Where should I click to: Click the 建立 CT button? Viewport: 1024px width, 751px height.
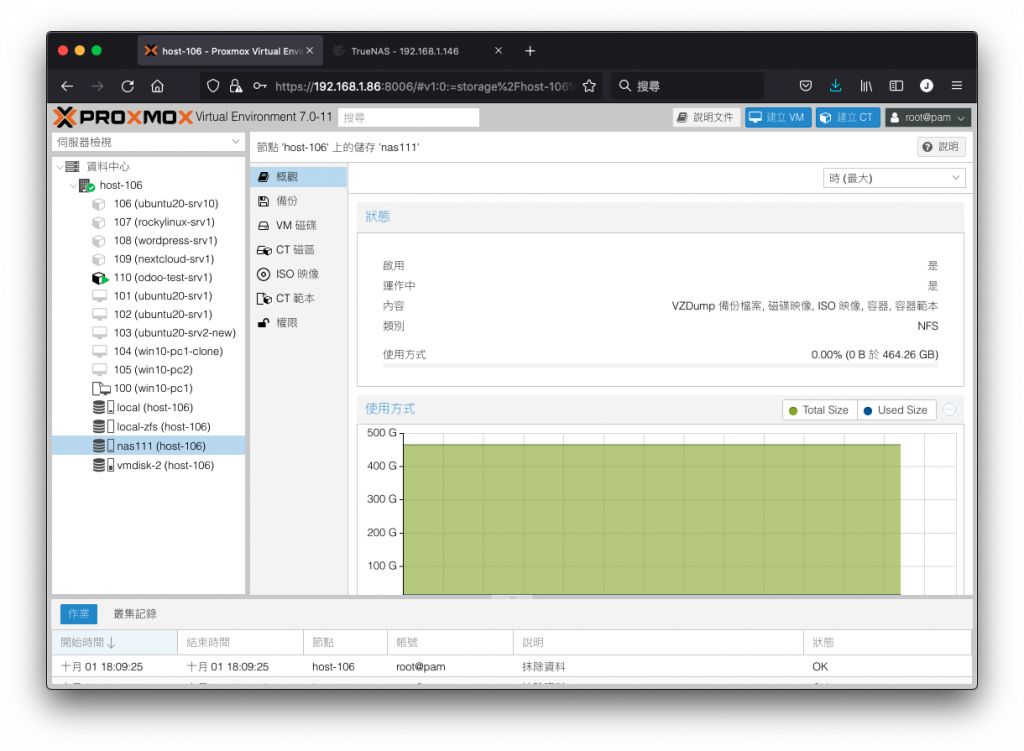848,118
